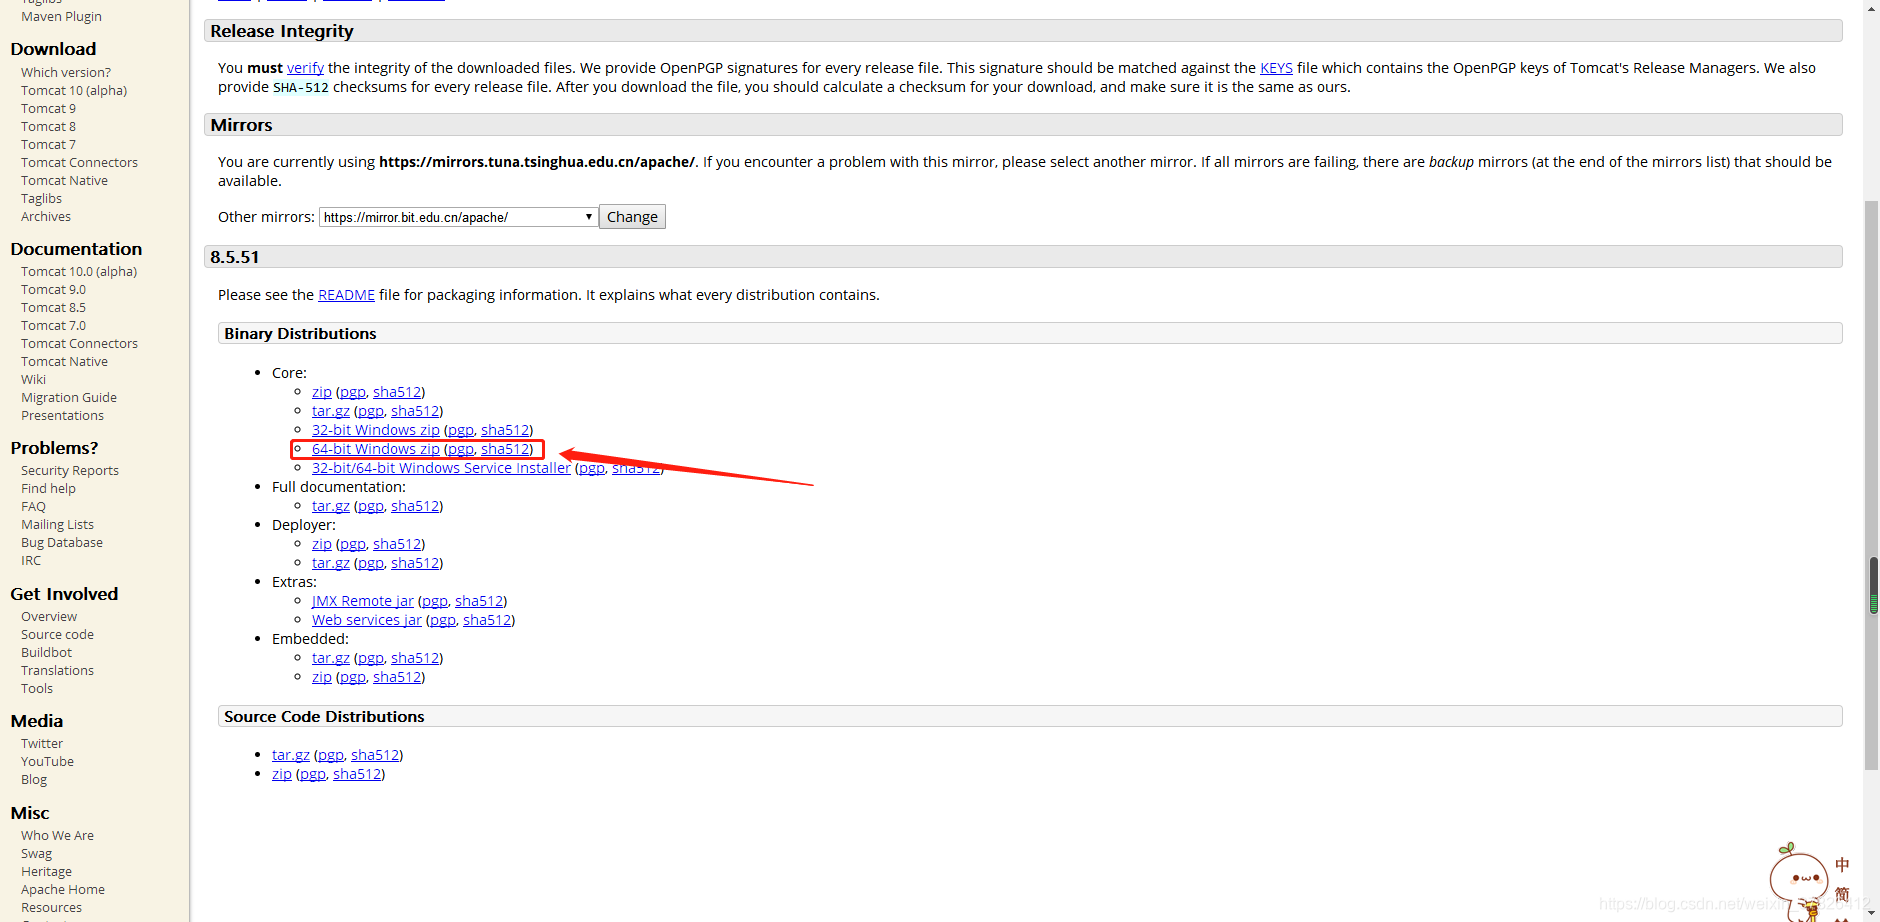Open the README link
The height and width of the screenshot is (922, 1880).
click(x=346, y=295)
